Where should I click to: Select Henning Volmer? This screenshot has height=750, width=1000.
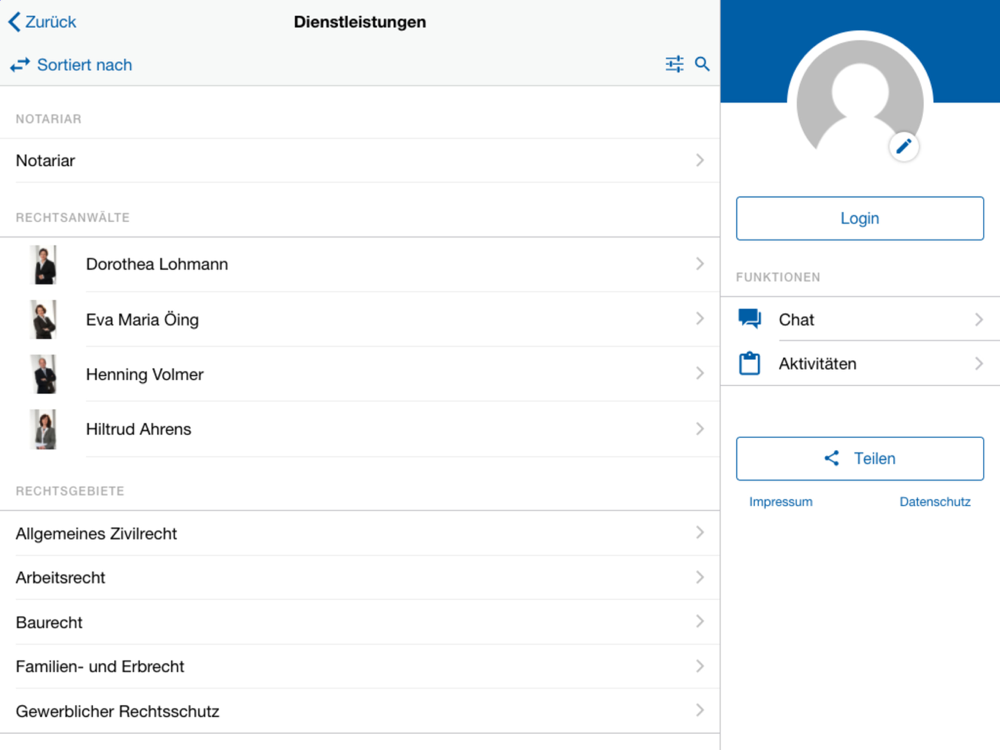(360, 374)
